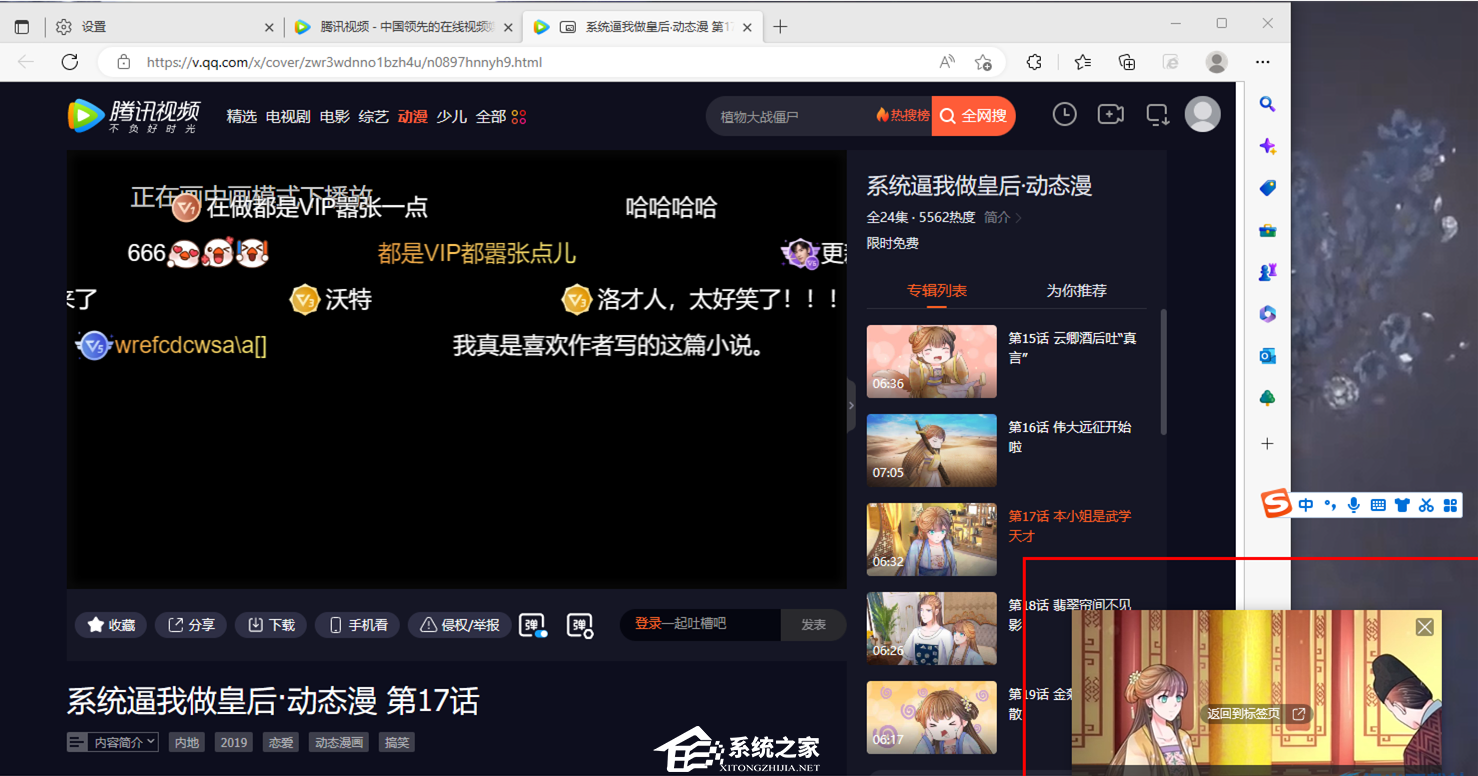Open the watch history clock icon
This screenshot has width=1478, height=776.
click(1064, 115)
